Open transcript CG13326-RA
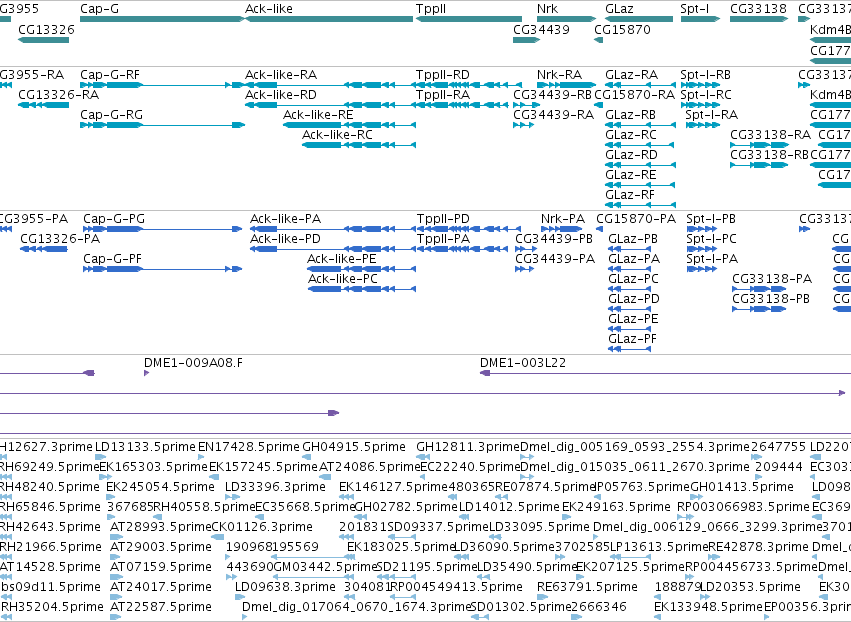This screenshot has width=851, height=622. 43,105
